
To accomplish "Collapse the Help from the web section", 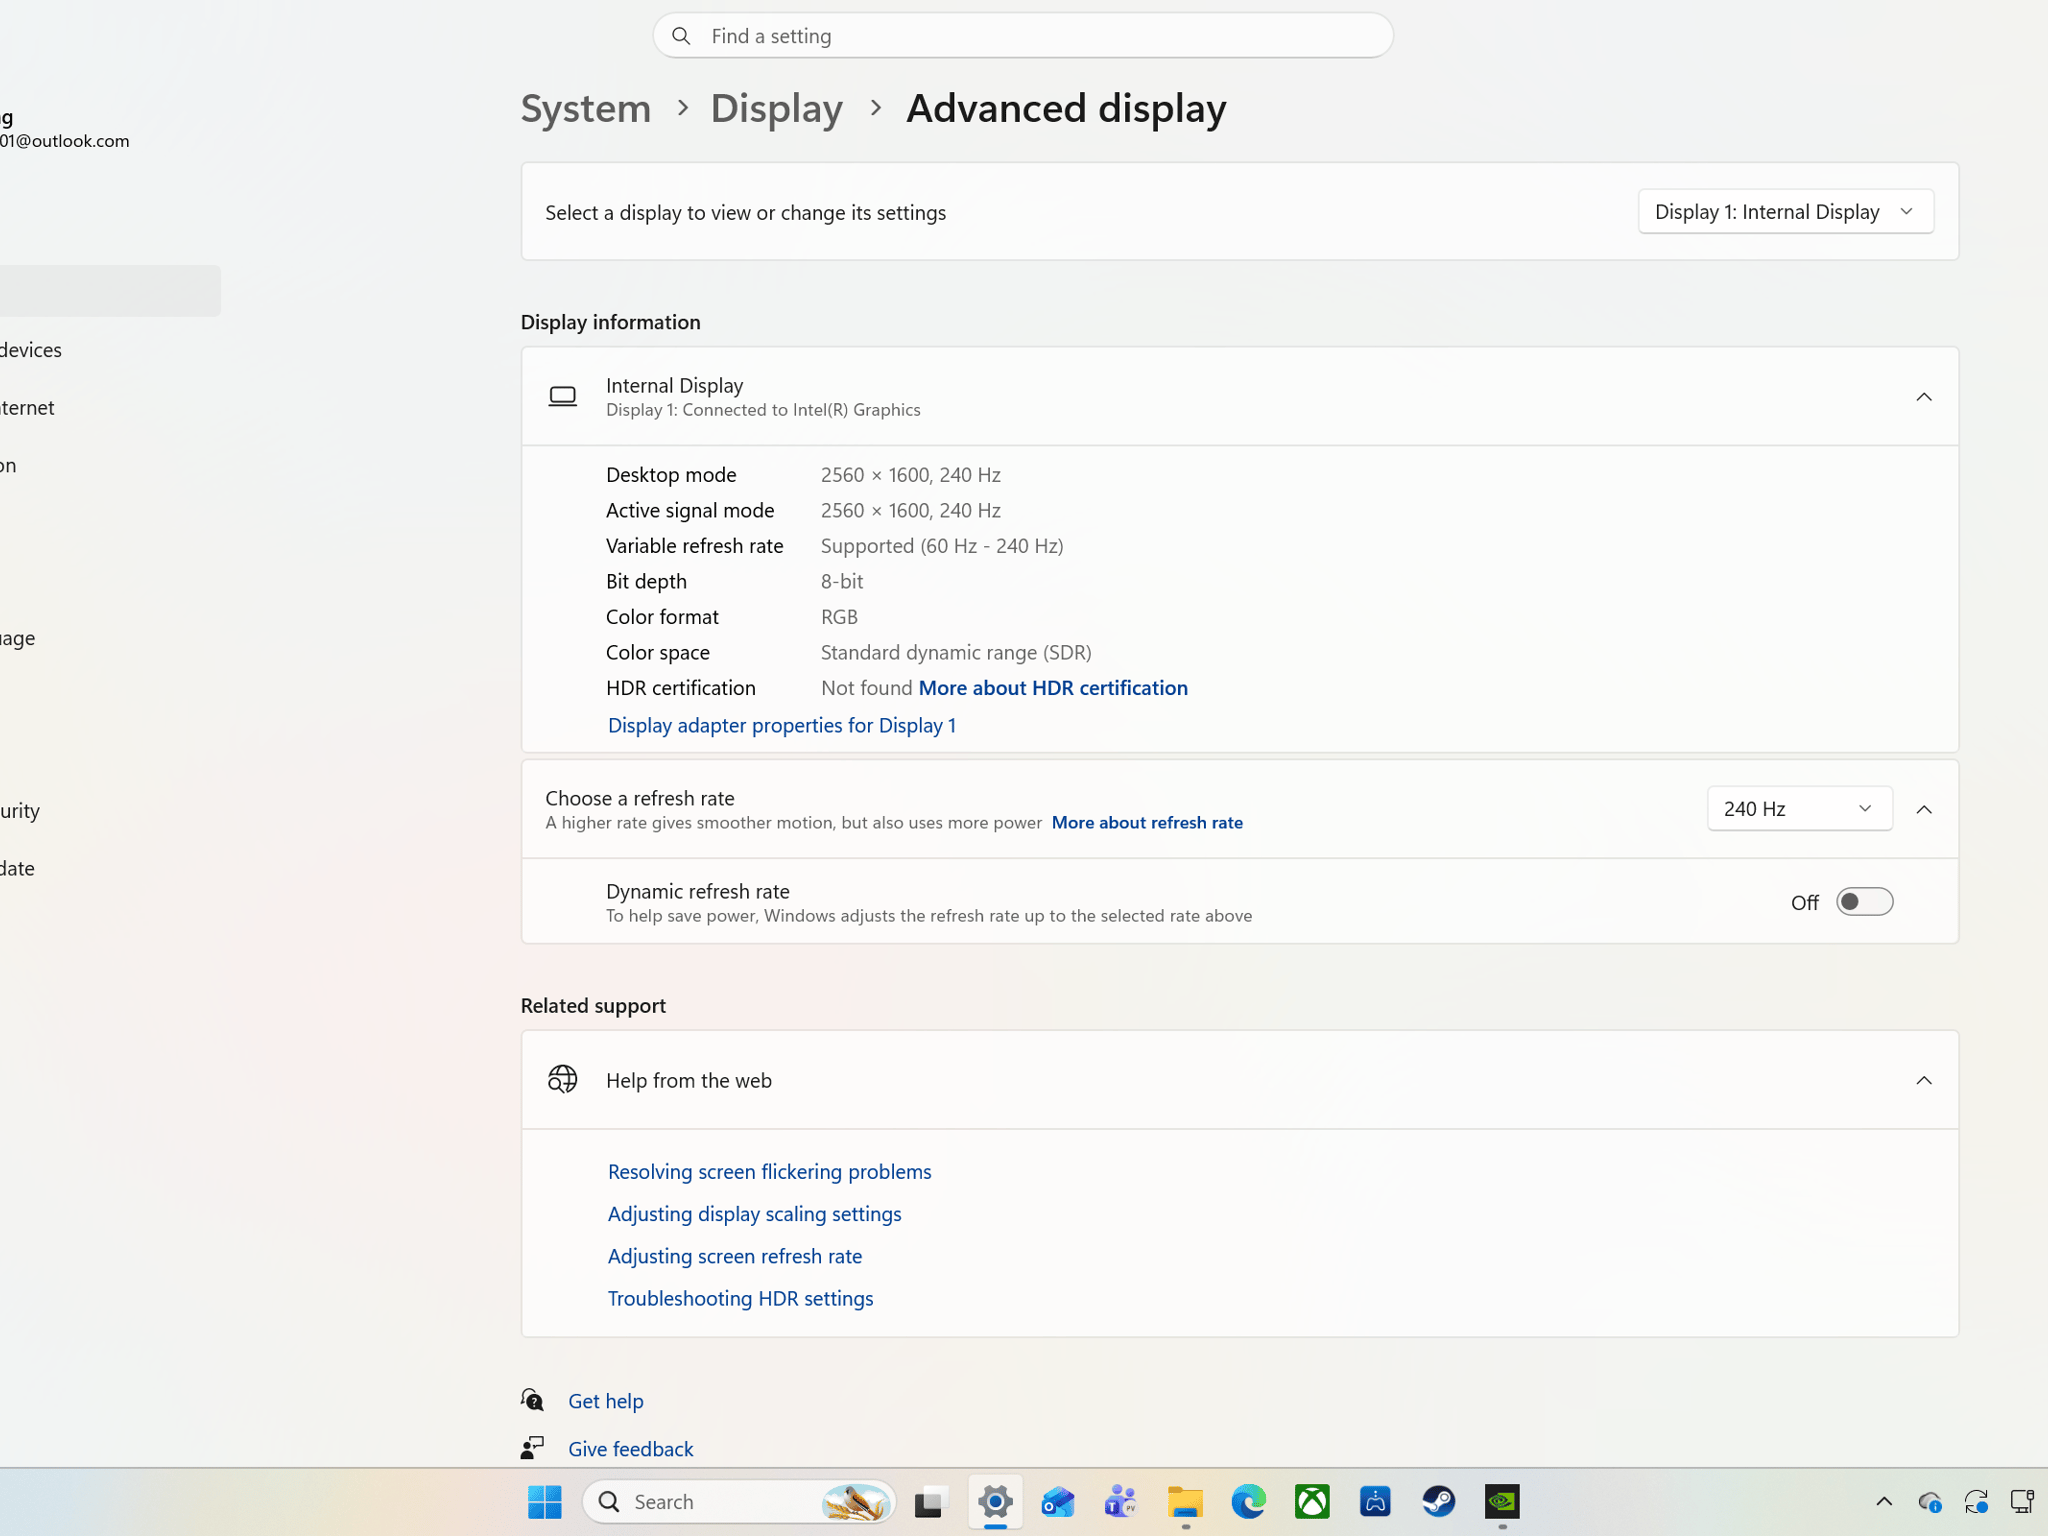I will tap(1923, 1080).
